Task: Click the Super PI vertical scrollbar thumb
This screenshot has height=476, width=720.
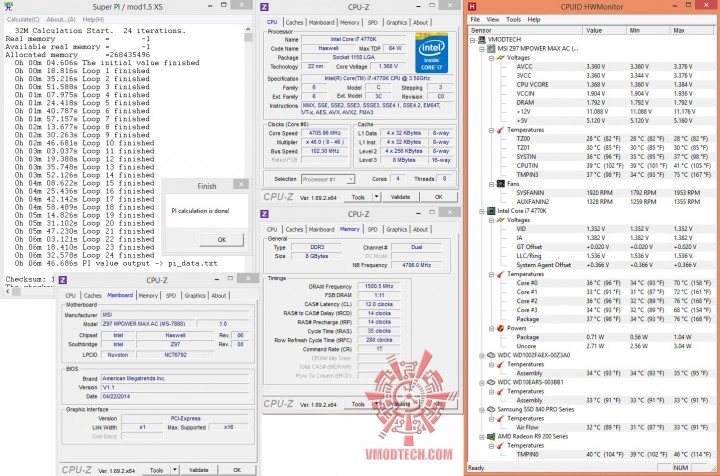Action: tap(248, 37)
